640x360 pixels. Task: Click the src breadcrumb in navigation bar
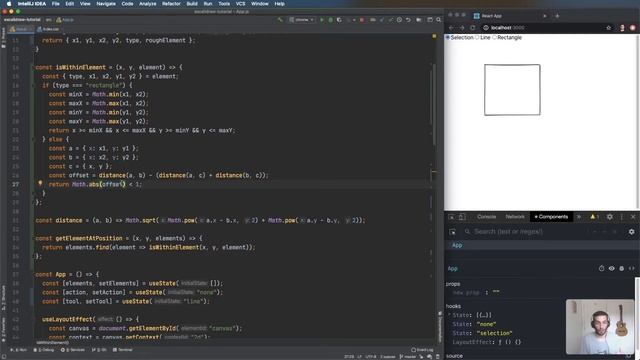point(48,20)
